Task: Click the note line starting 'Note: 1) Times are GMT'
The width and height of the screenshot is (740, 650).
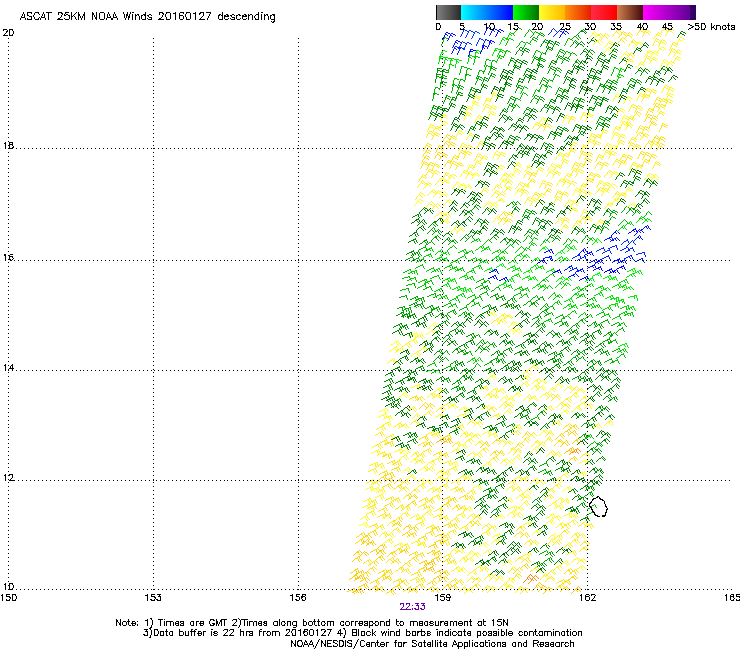Action: pos(312,623)
